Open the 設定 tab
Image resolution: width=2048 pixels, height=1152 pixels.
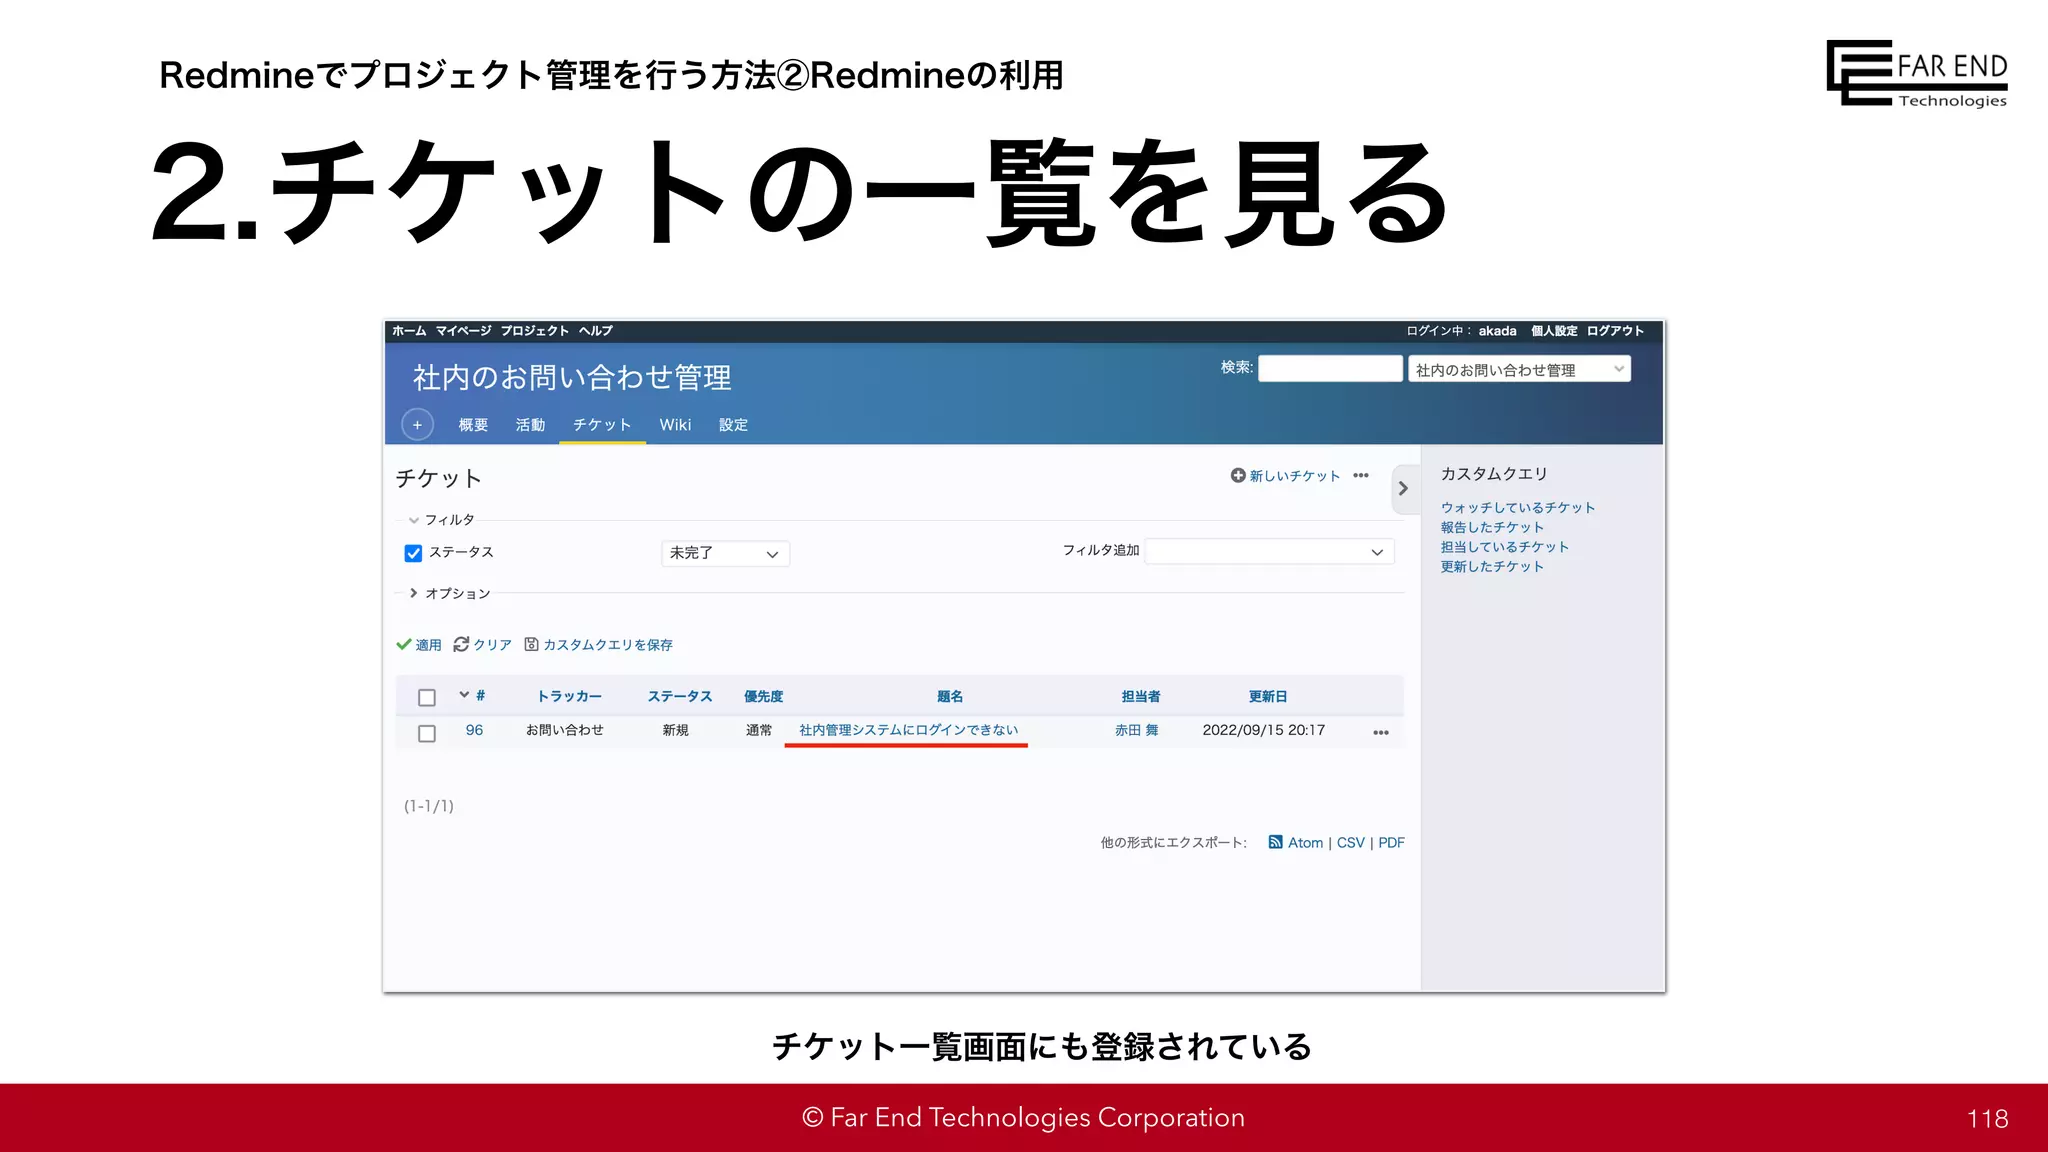(x=733, y=425)
